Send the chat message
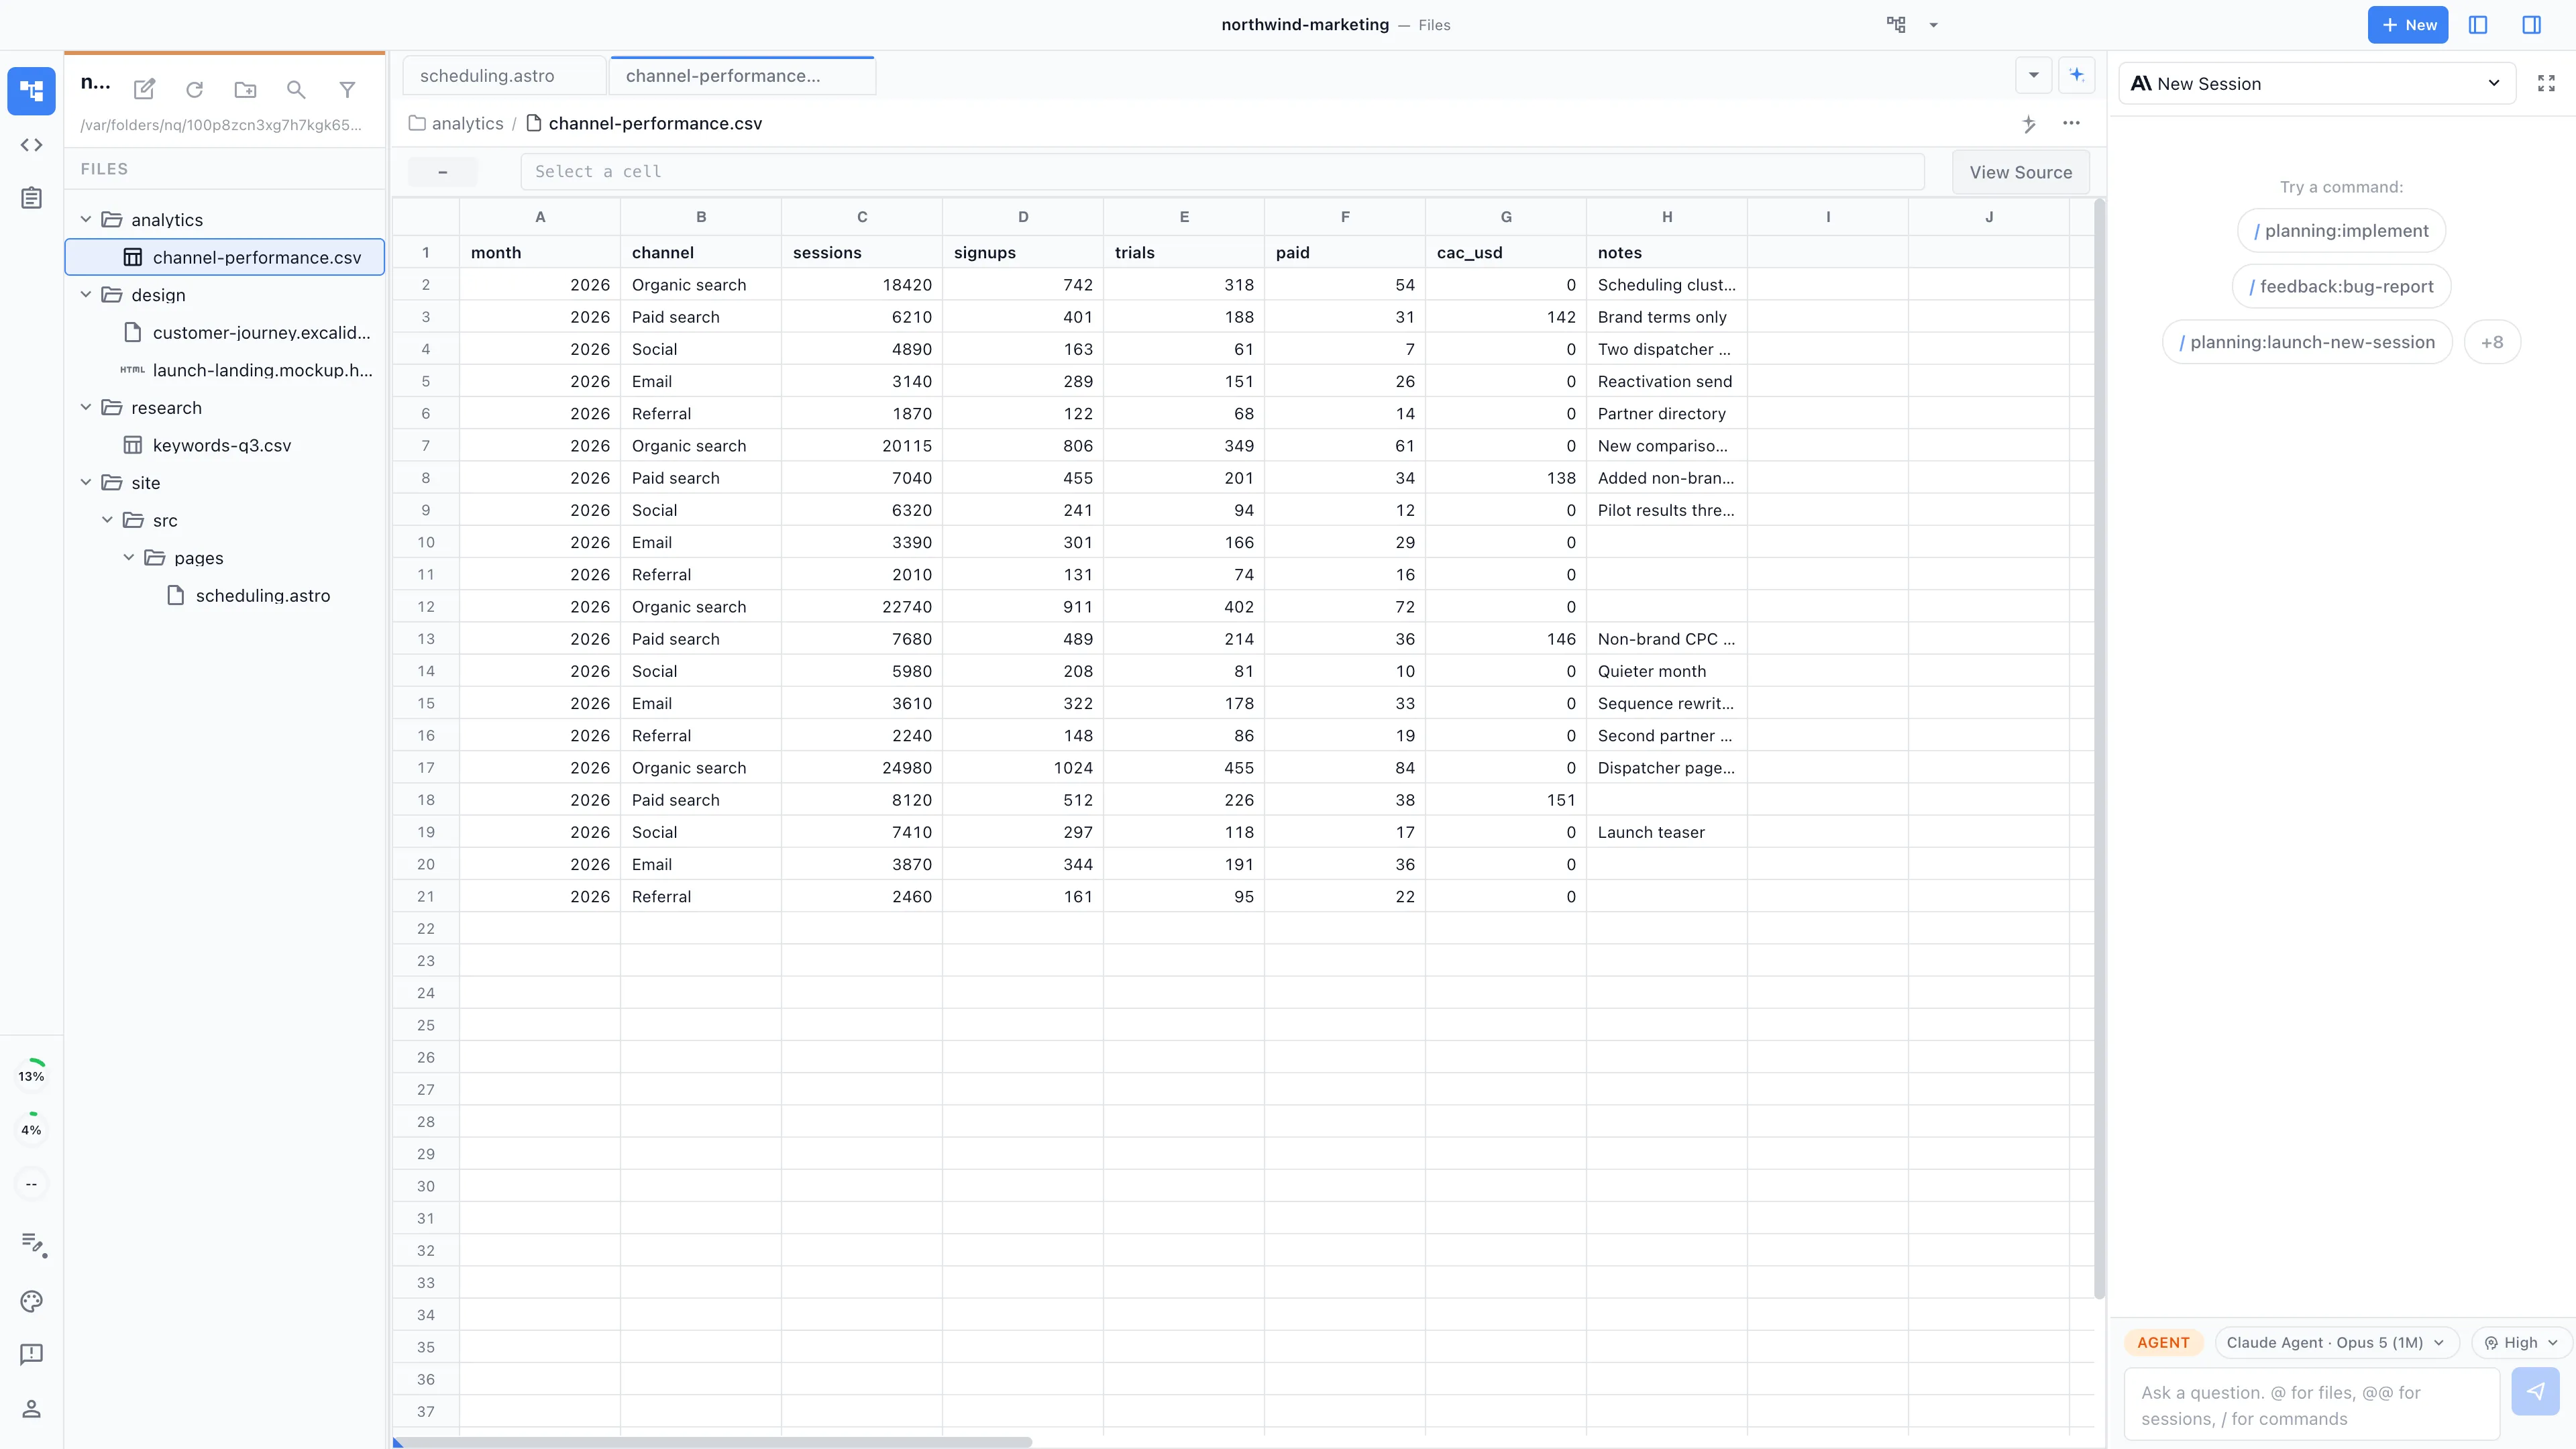This screenshot has height=1449, width=2576. click(x=2535, y=1391)
